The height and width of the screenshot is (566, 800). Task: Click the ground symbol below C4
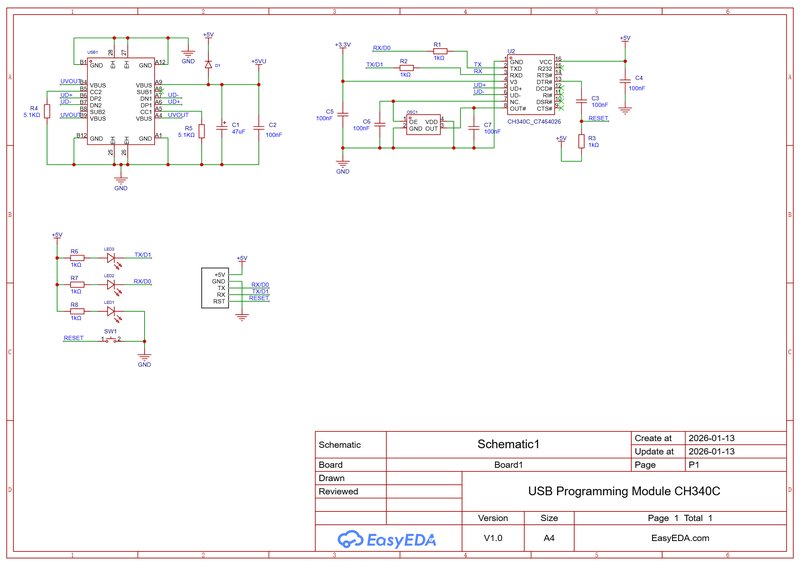tap(624, 110)
